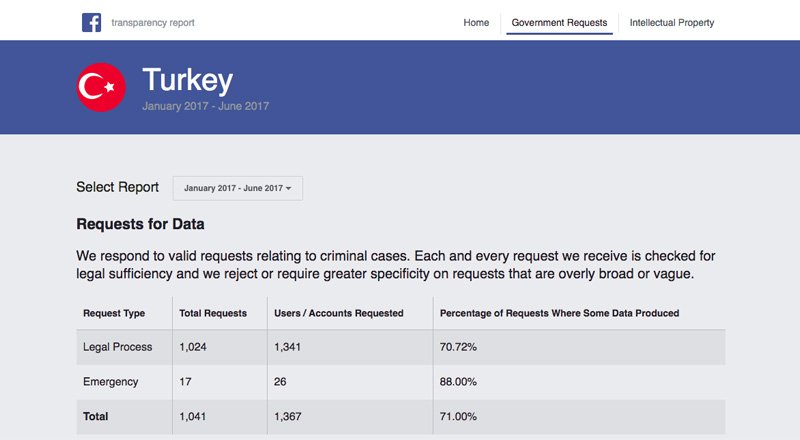This screenshot has height=440, width=800.
Task: Click the 1,024 total requests cell
Action: pyautogui.click(x=193, y=347)
